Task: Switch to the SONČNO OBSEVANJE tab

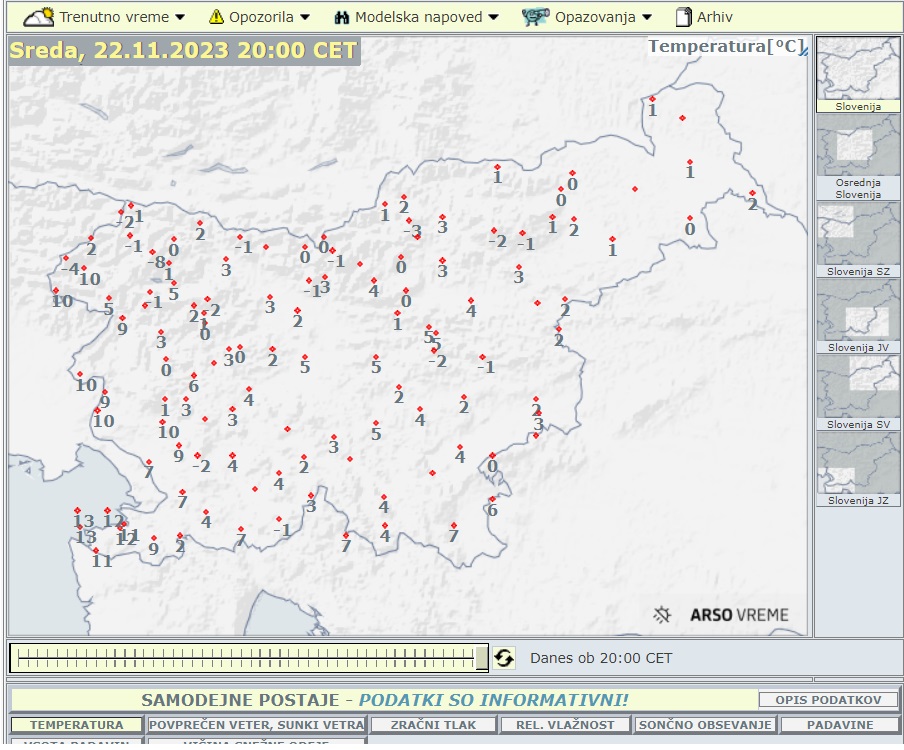Action: (705, 725)
